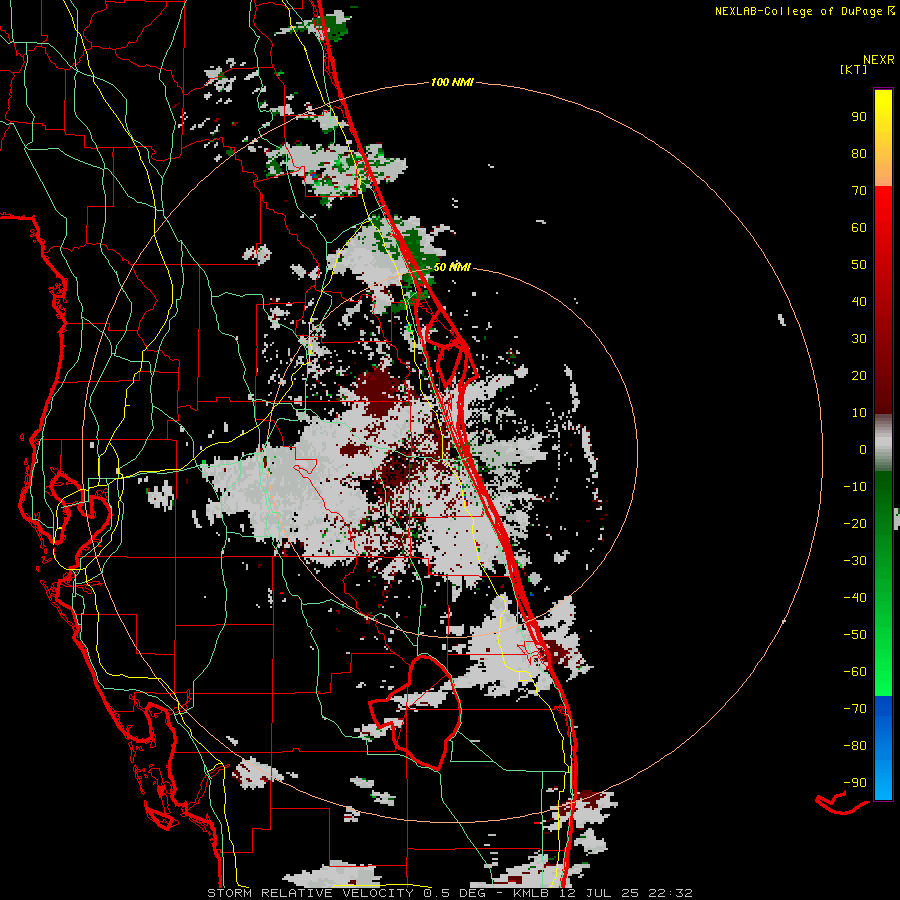The height and width of the screenshot is (900, 900).
Task: Click the positive 90 value on velocity scale
Action: click(x=859, y=117)
